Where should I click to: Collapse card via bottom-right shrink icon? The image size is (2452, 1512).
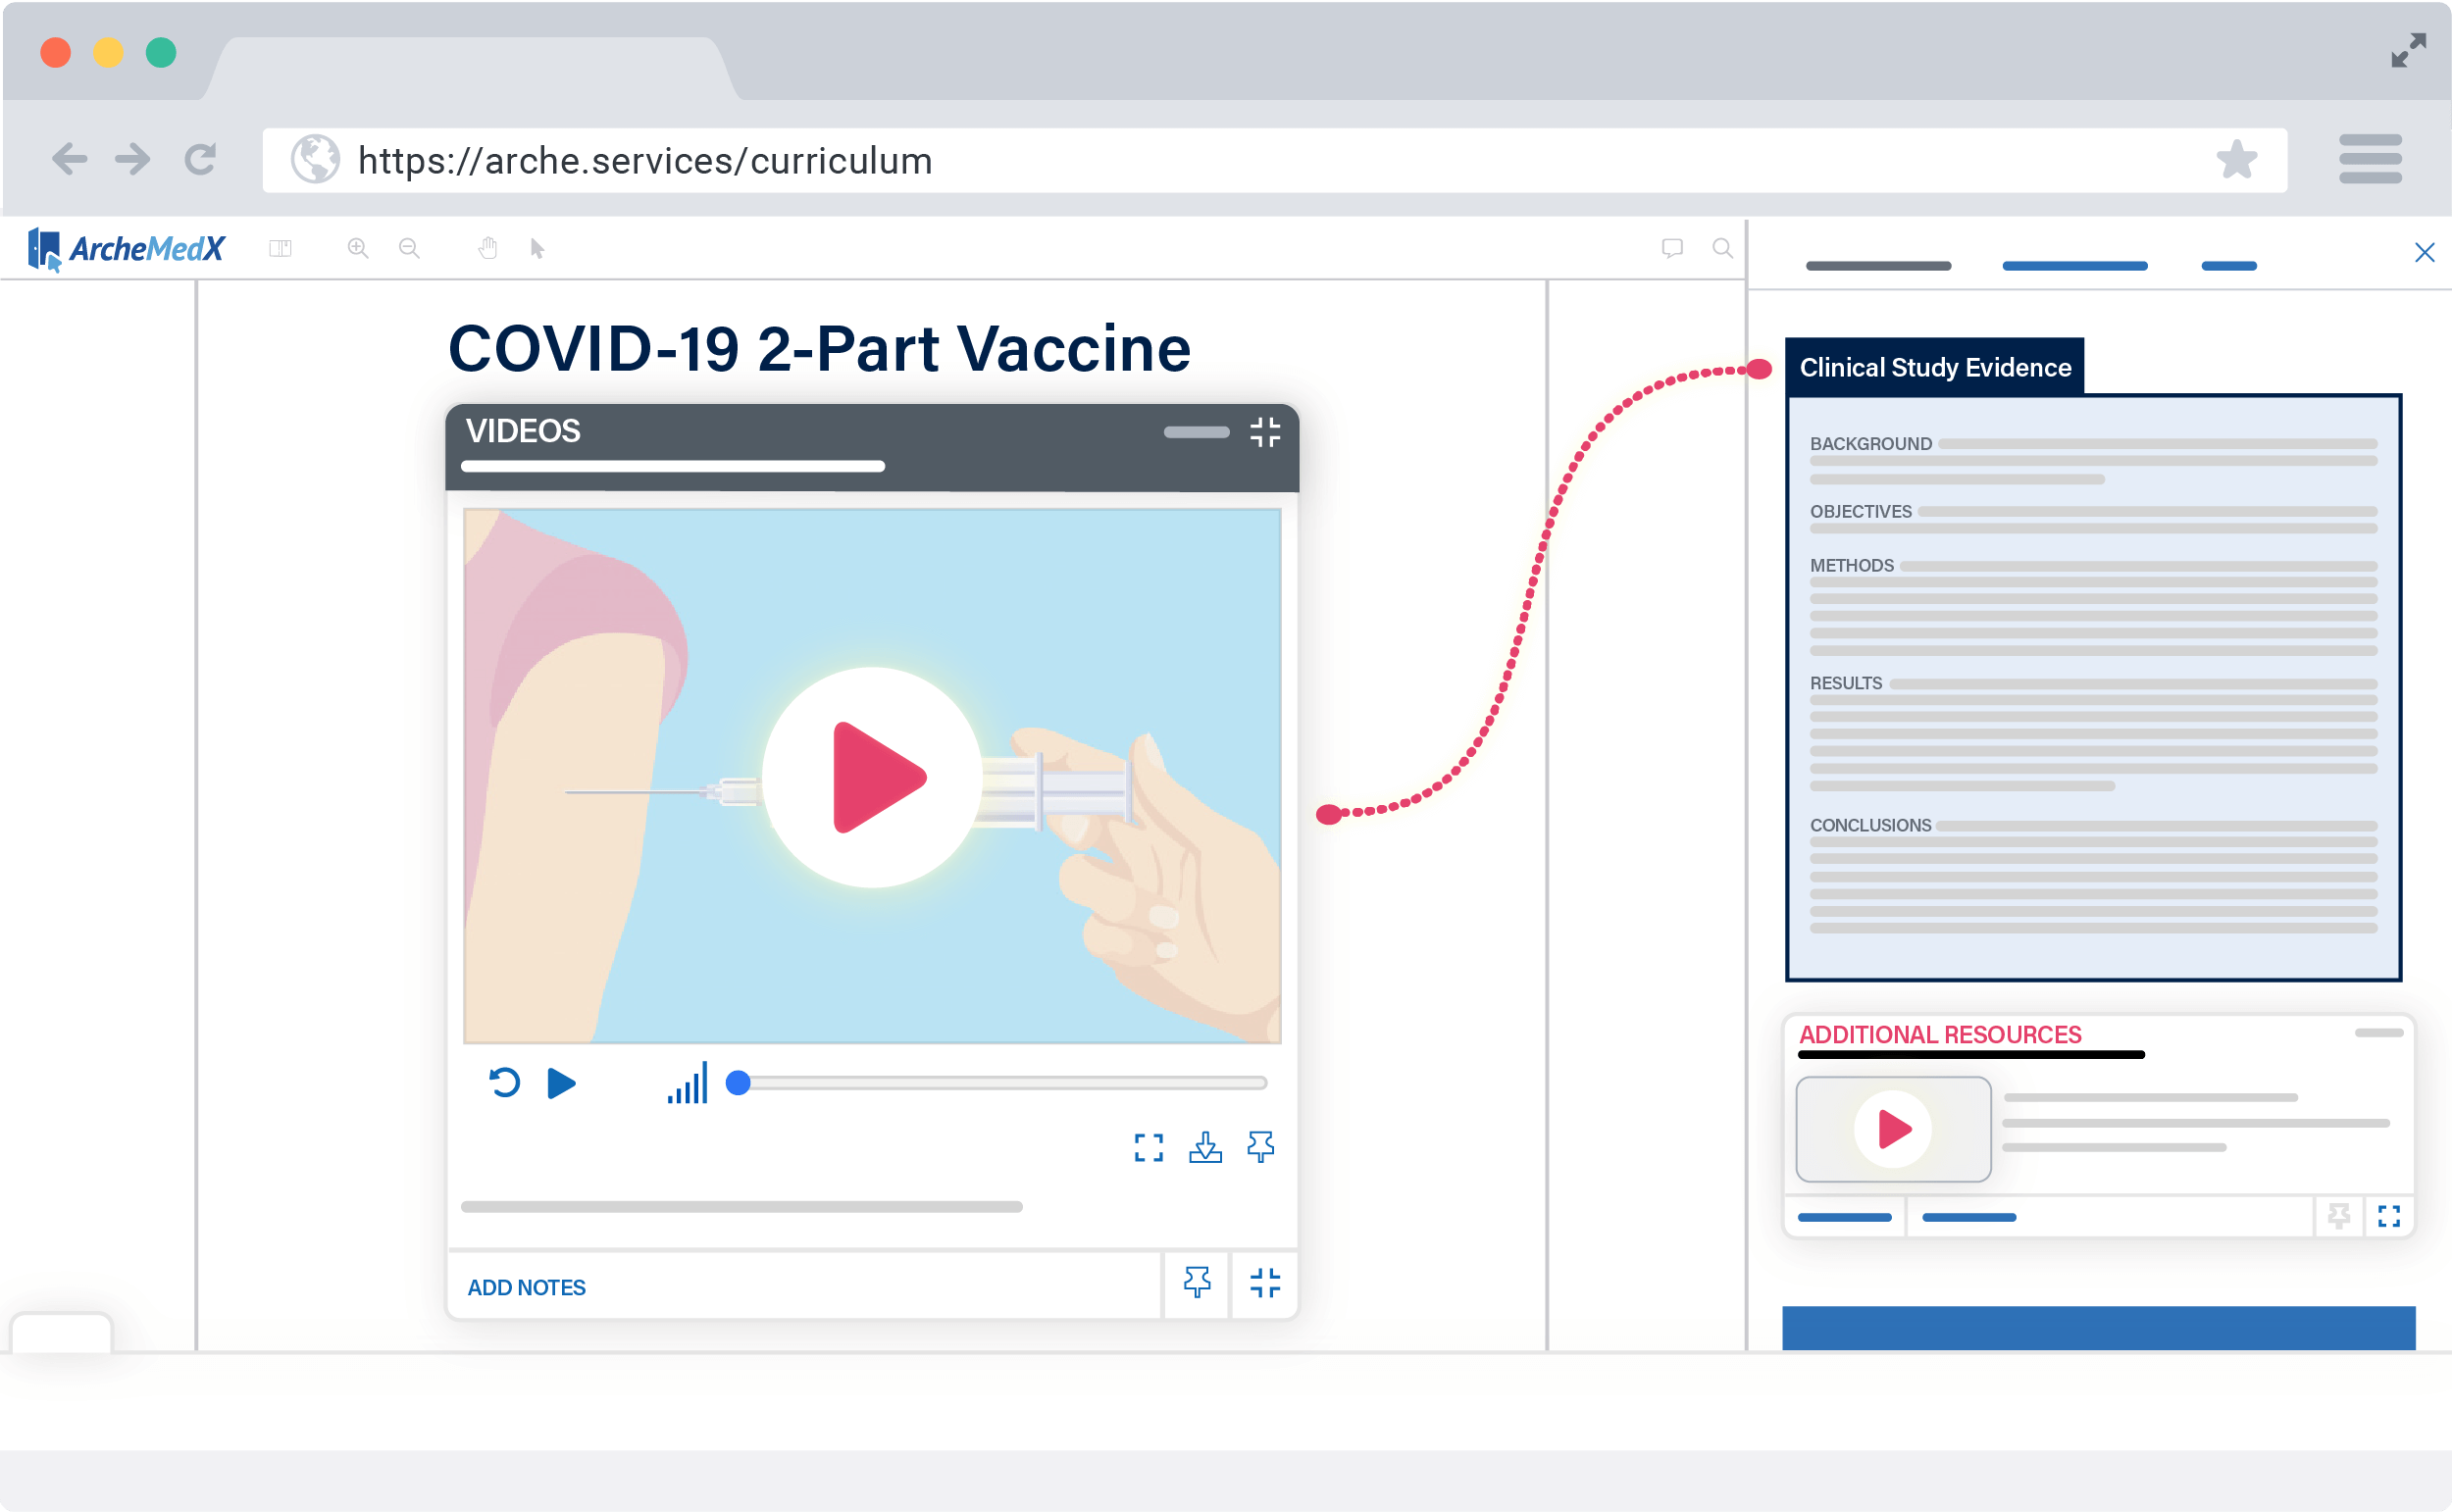1265,1283
